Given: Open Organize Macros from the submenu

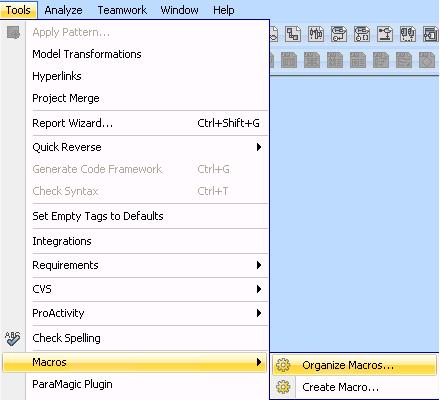Looking at the screenshot, I should (354, 365).
